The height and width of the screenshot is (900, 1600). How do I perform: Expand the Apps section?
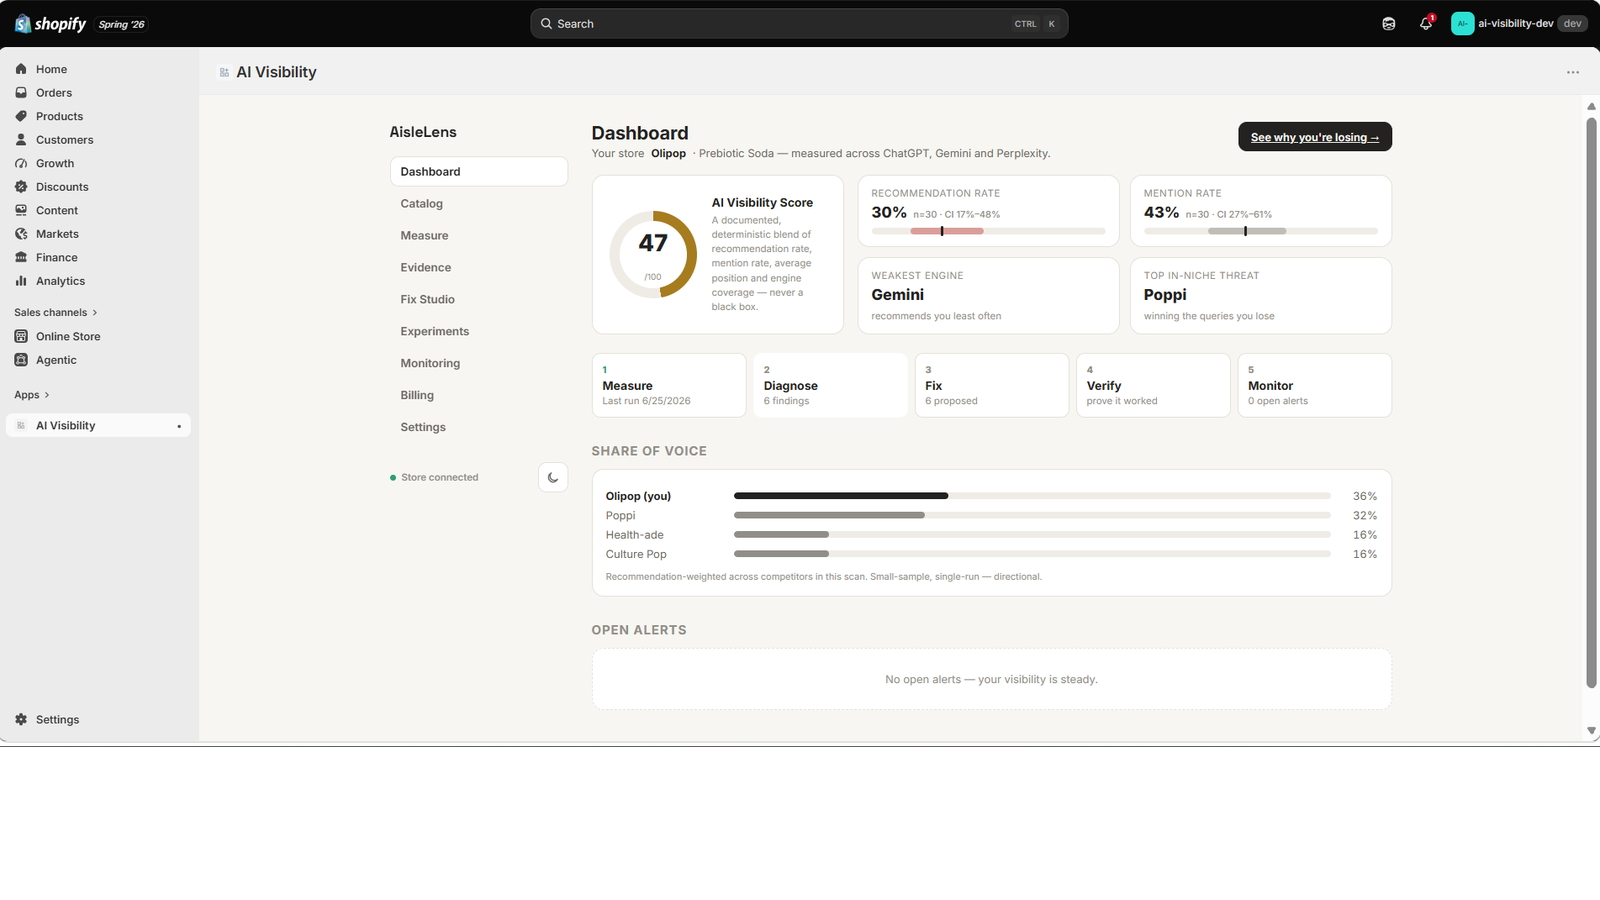(x=32, y=395)
